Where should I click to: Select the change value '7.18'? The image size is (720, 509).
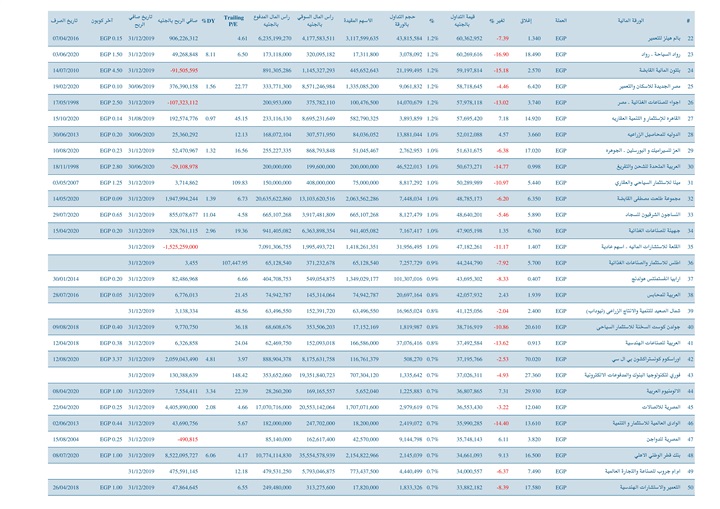coord(504,119)
